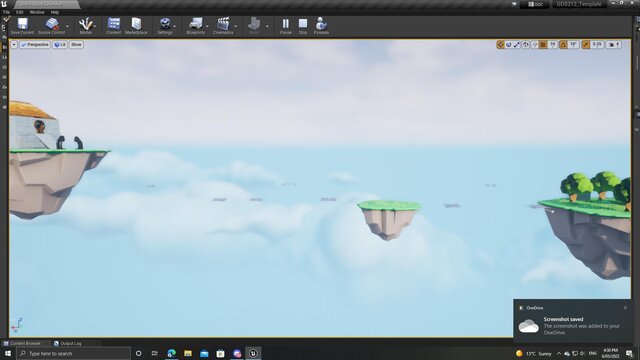This screenshot has height=360, width=640.
Task: Open the Help menu
Action: click(55, 12)
